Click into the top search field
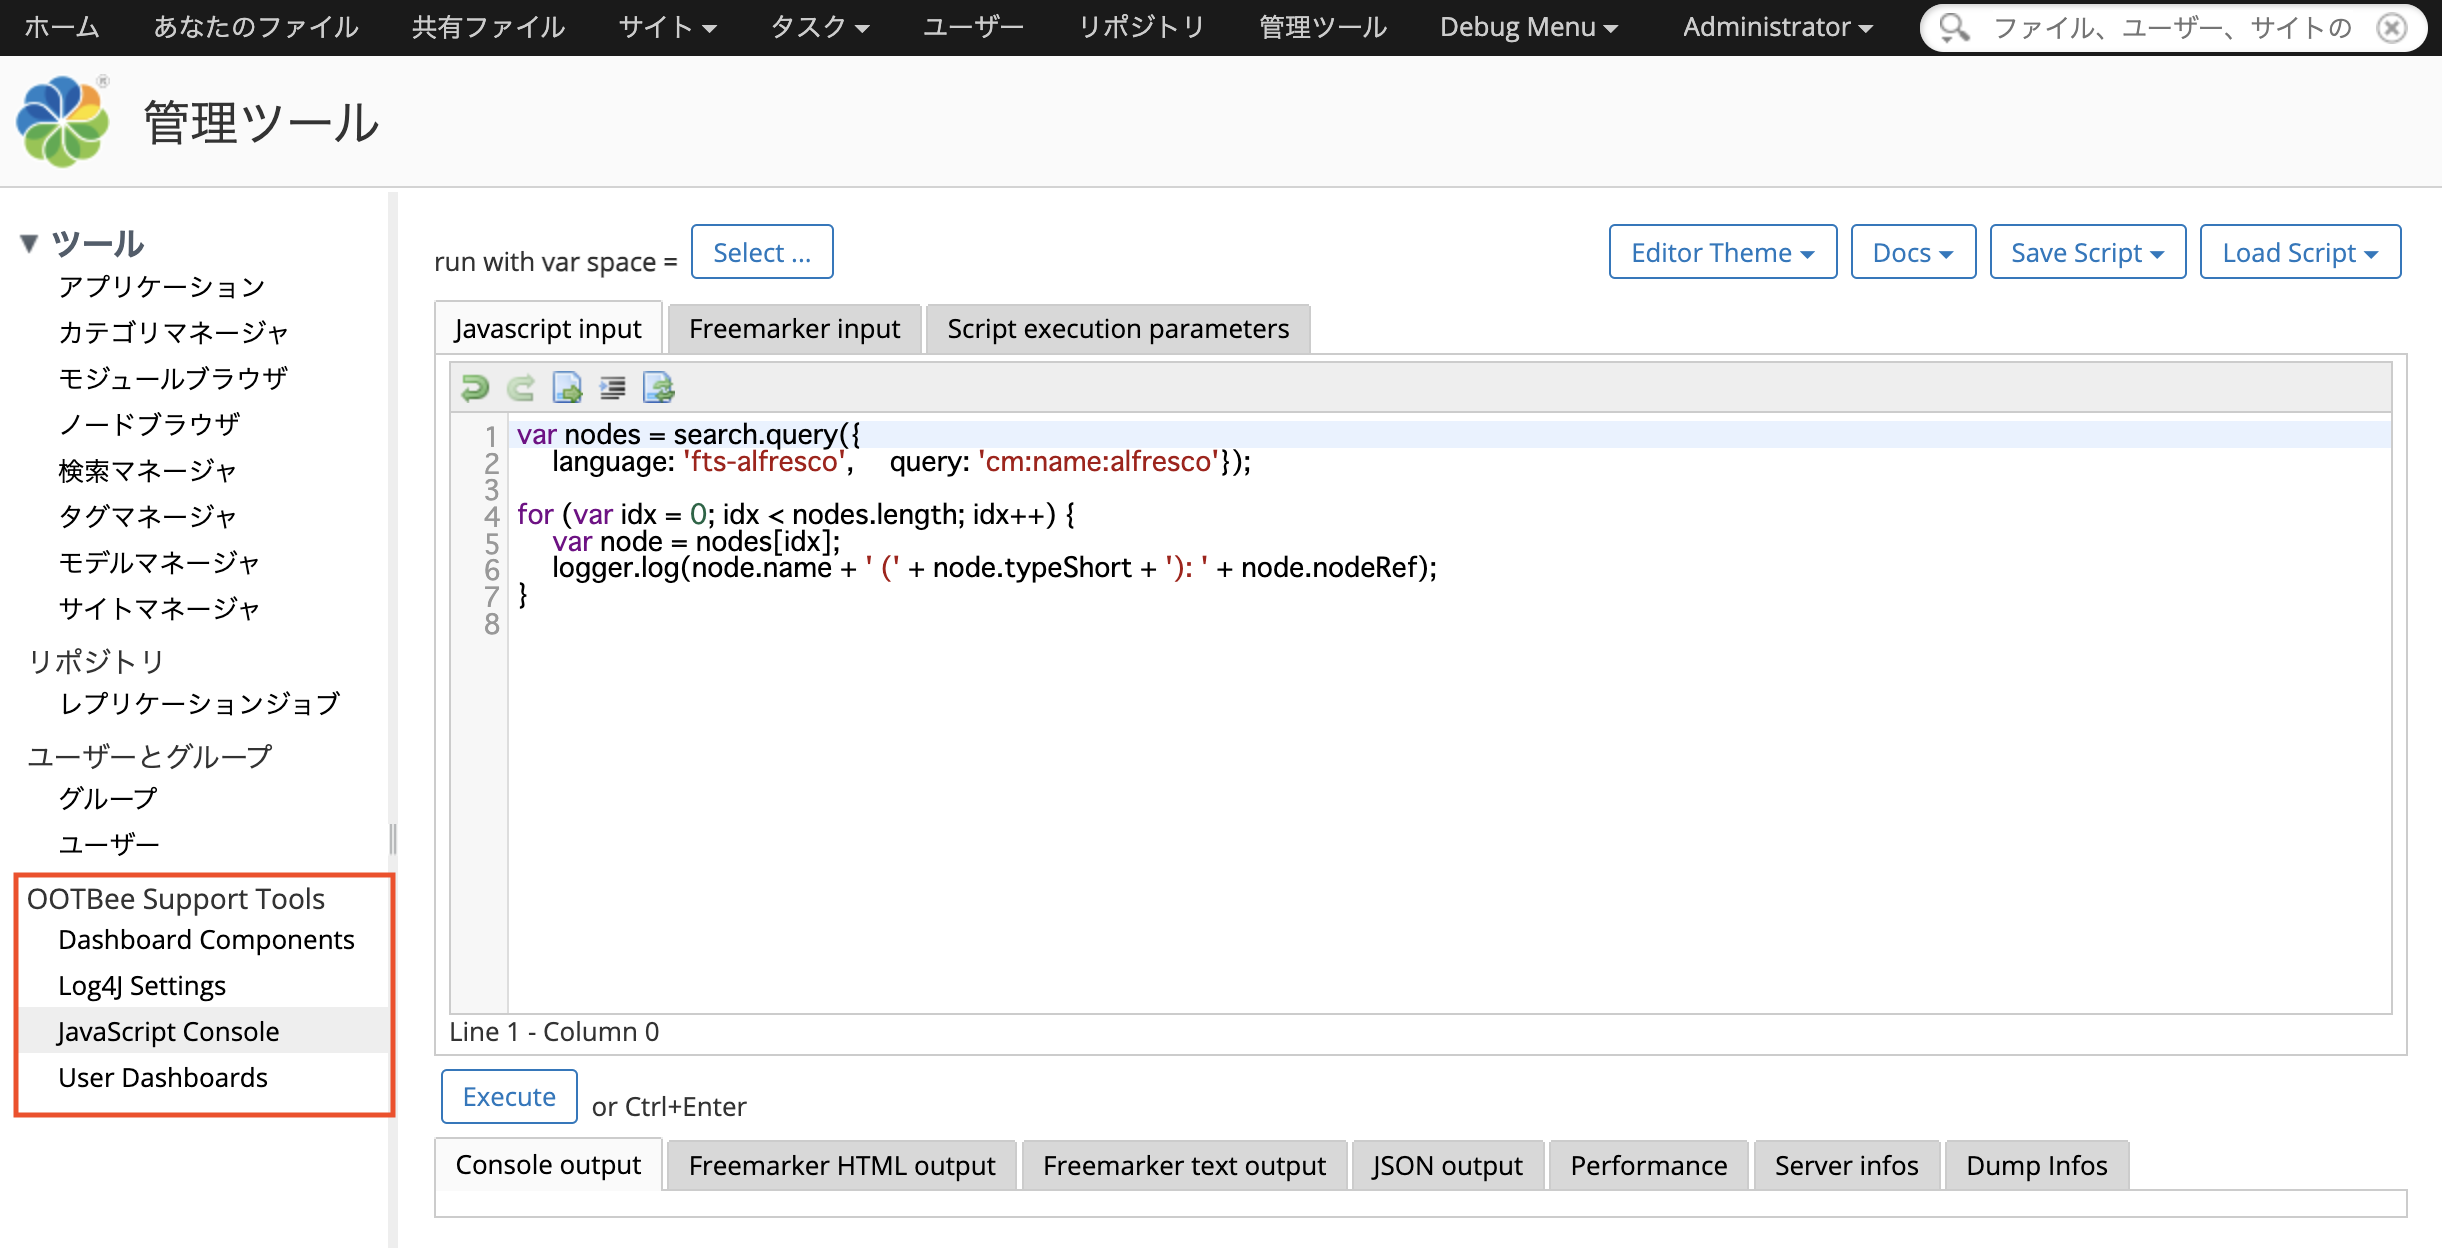This screenshot has width=2442, height=1248. [x=2170, y=27]
